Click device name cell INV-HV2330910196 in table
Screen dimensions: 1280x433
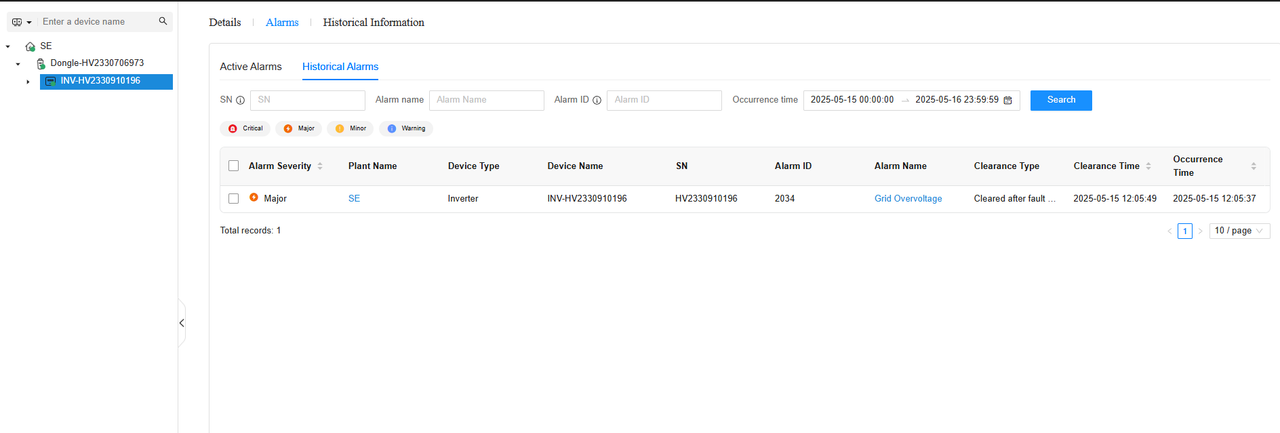[x=587, y=198]
